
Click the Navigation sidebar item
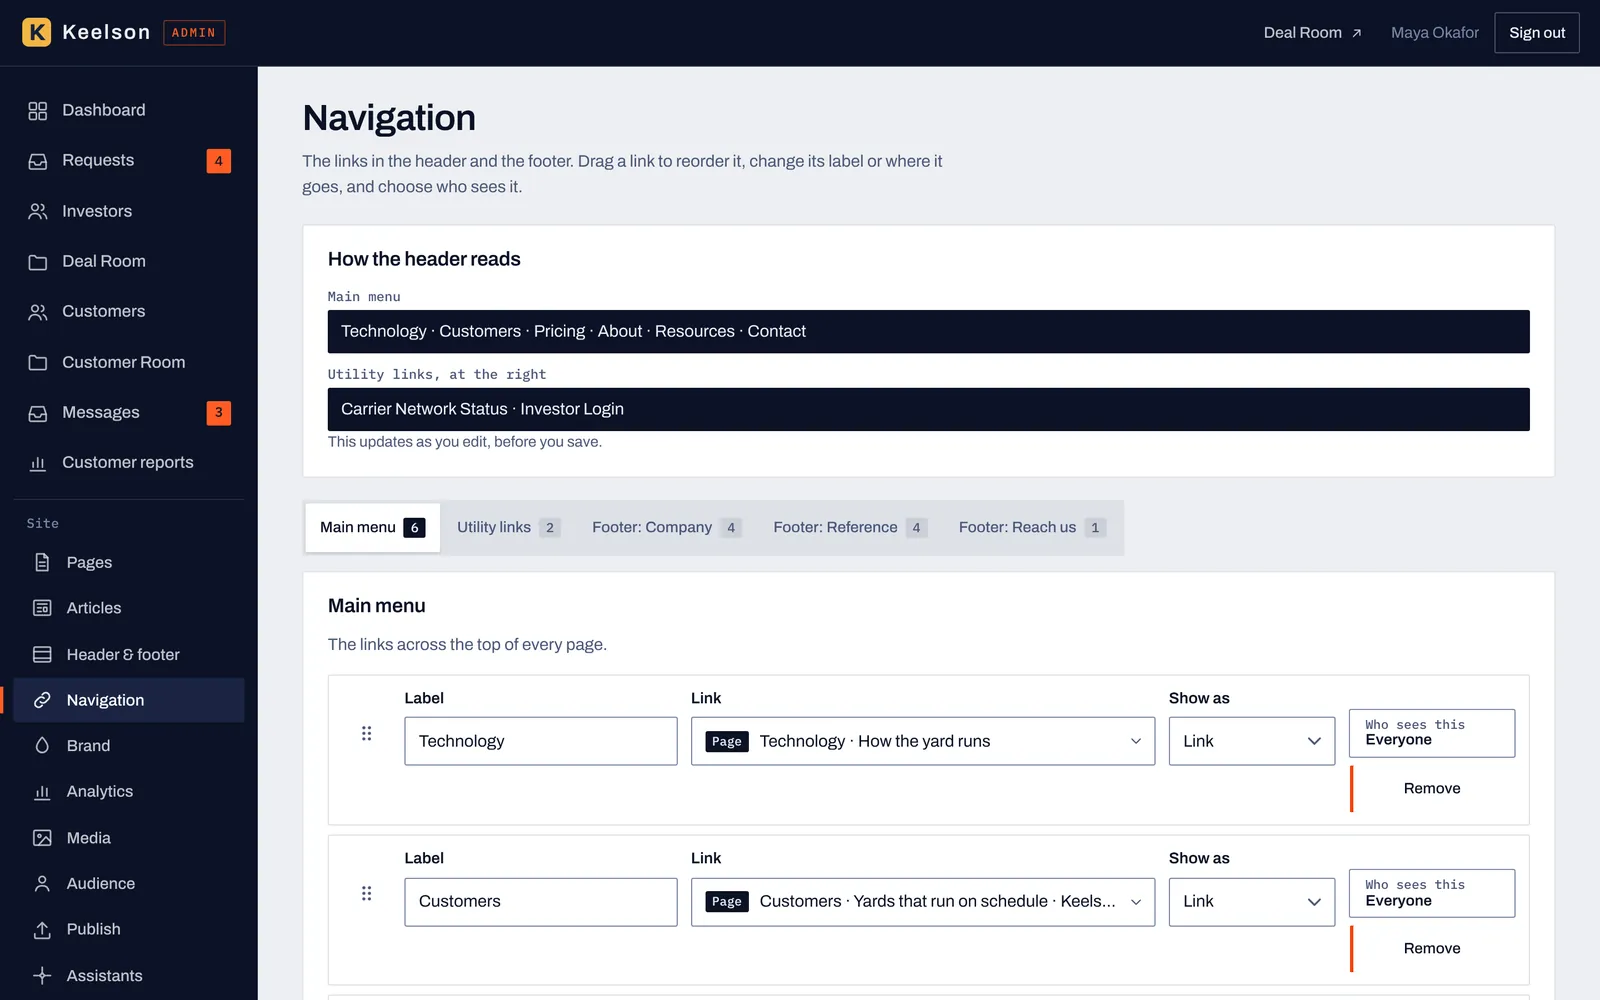pyautogui.click(x=129, y=700)
